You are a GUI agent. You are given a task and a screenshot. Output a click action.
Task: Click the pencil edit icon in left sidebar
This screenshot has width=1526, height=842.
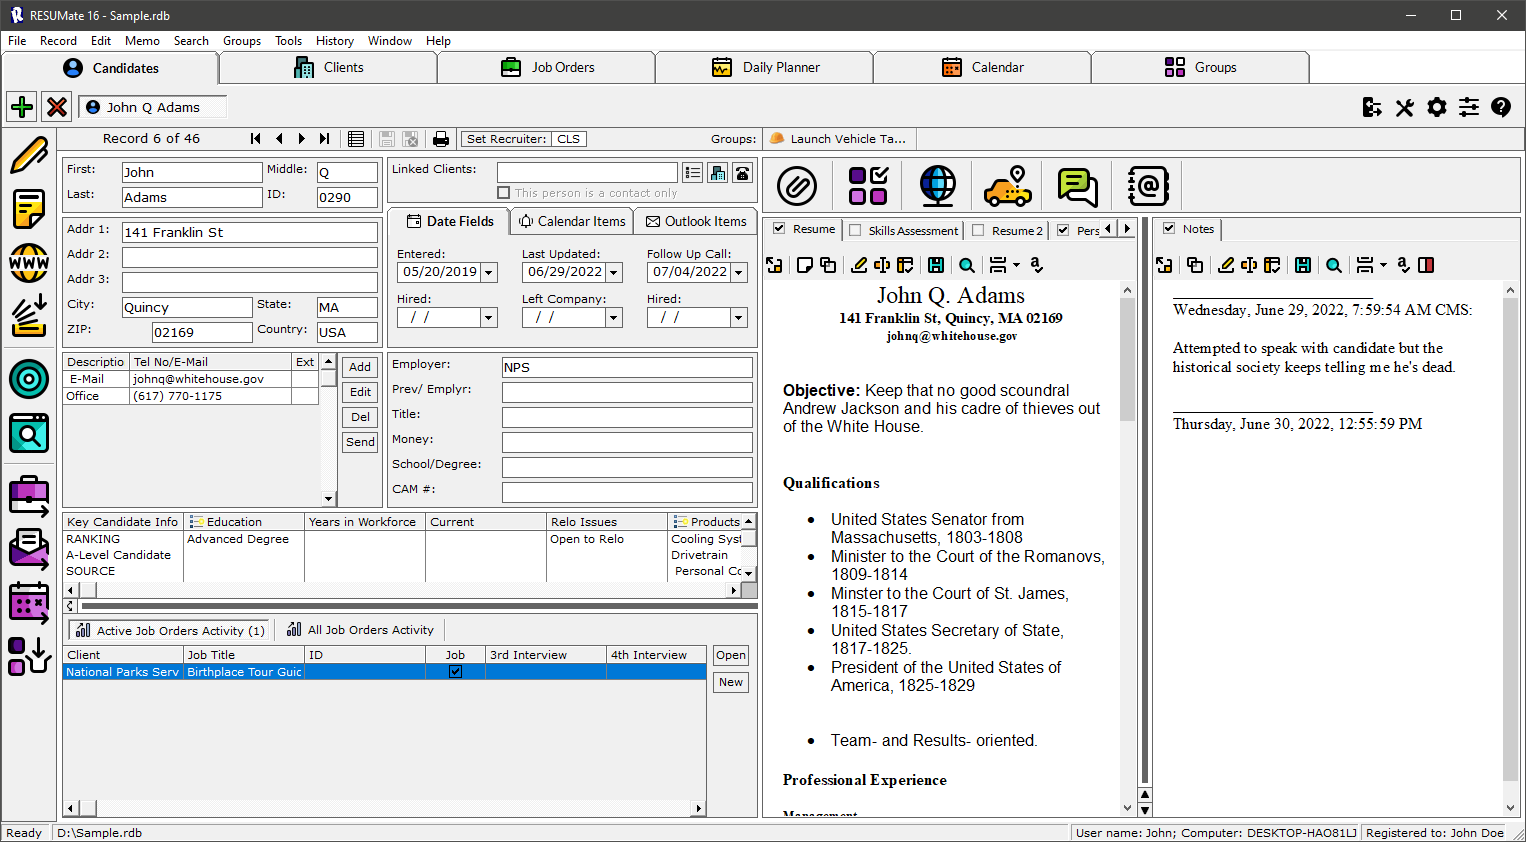tap(29, 155)
